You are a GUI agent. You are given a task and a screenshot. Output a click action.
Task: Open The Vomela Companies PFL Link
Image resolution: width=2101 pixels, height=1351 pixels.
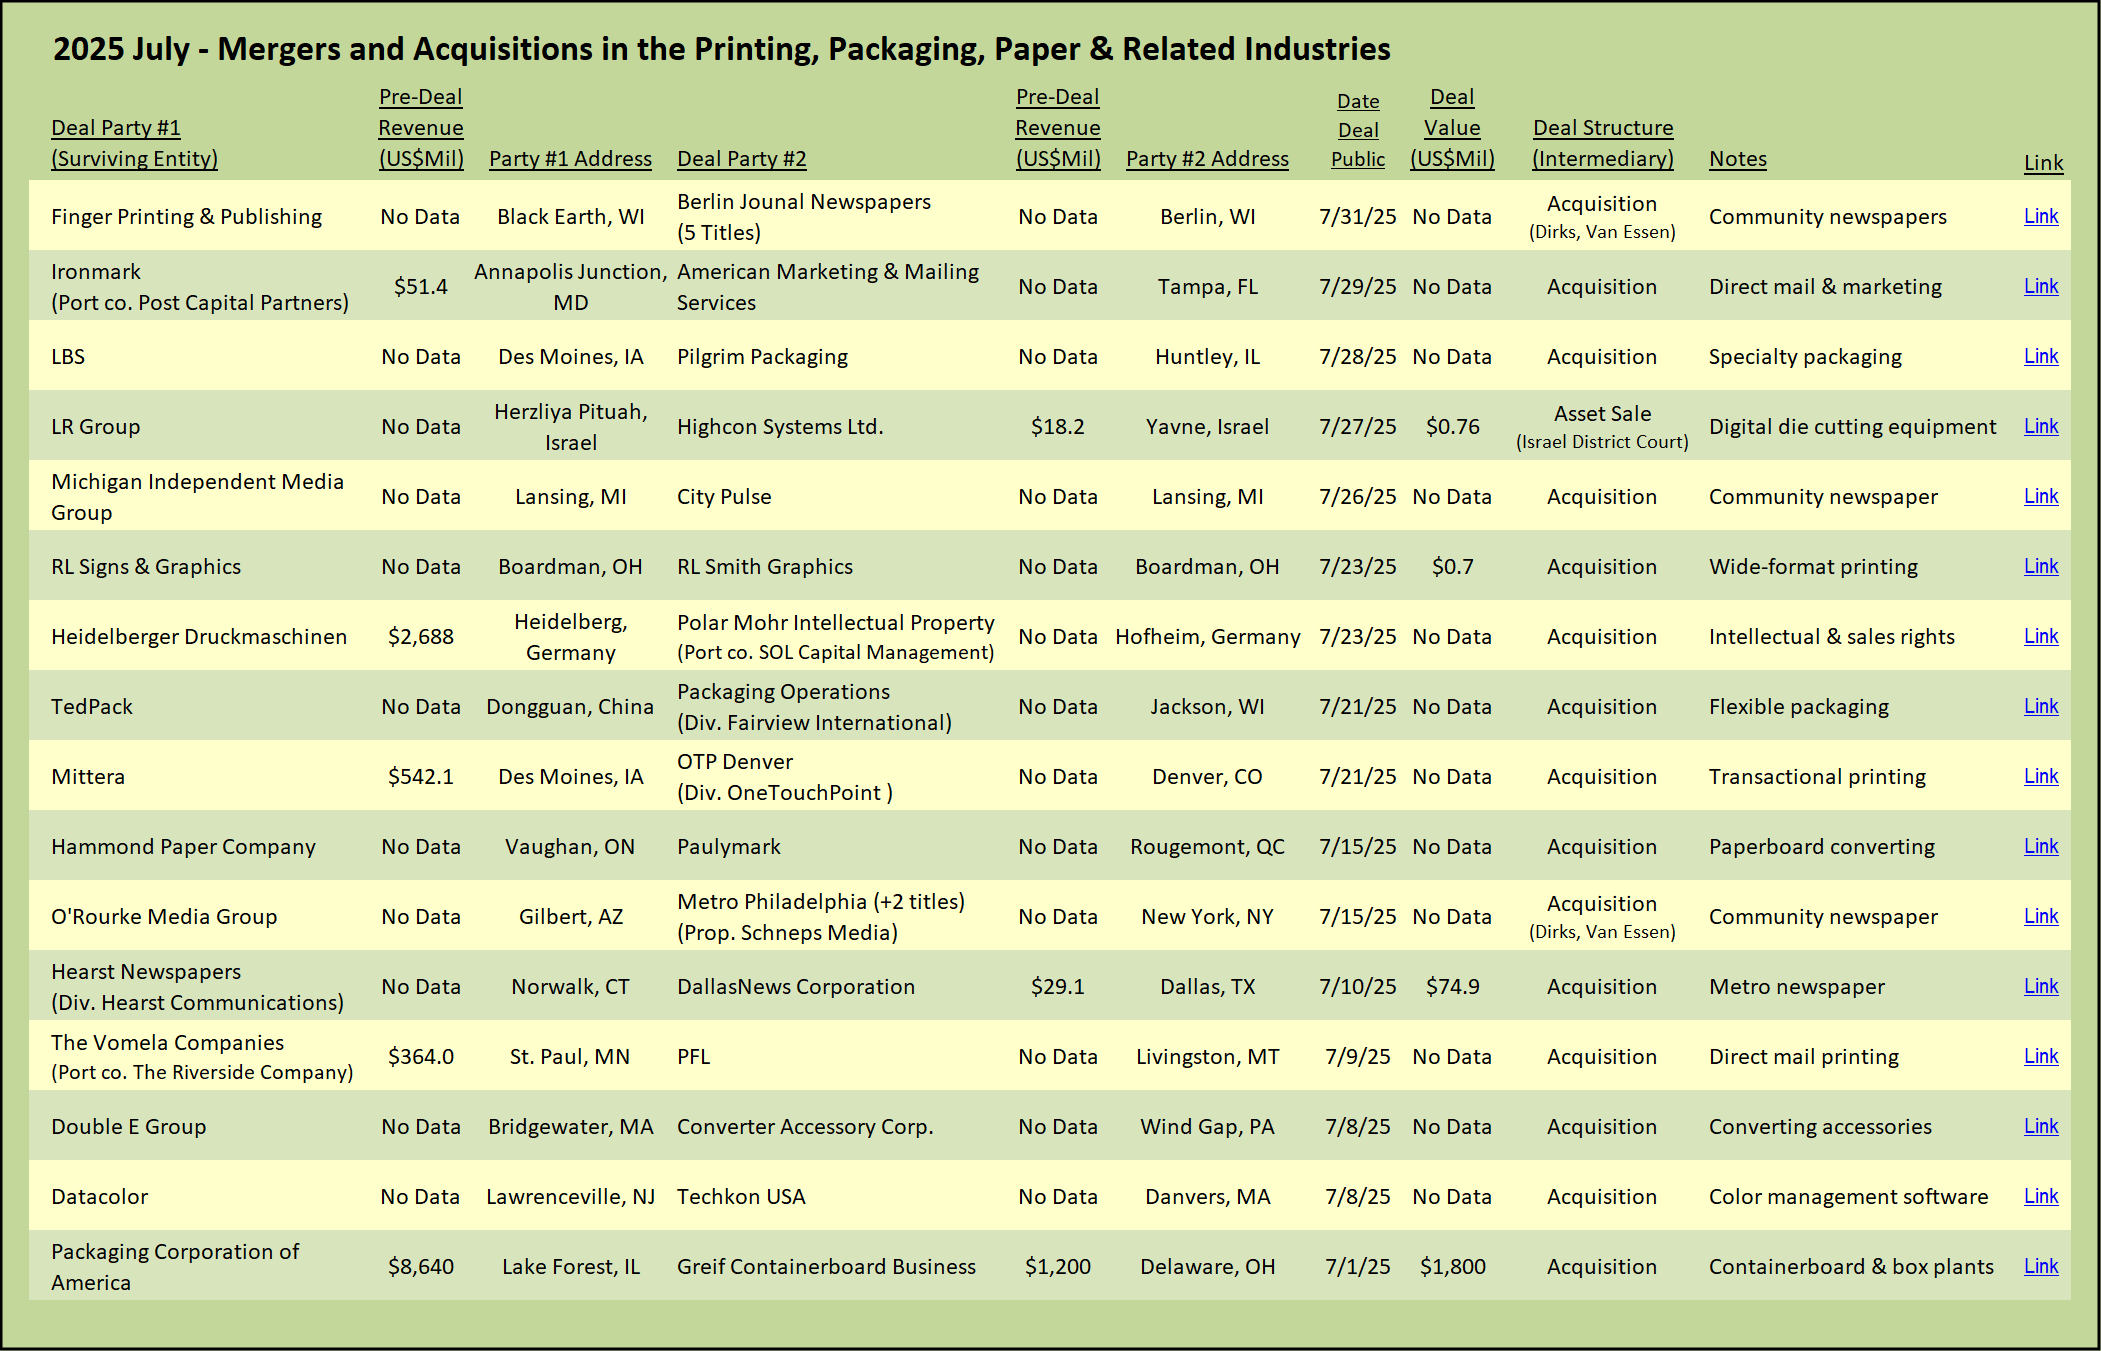2040,1056
